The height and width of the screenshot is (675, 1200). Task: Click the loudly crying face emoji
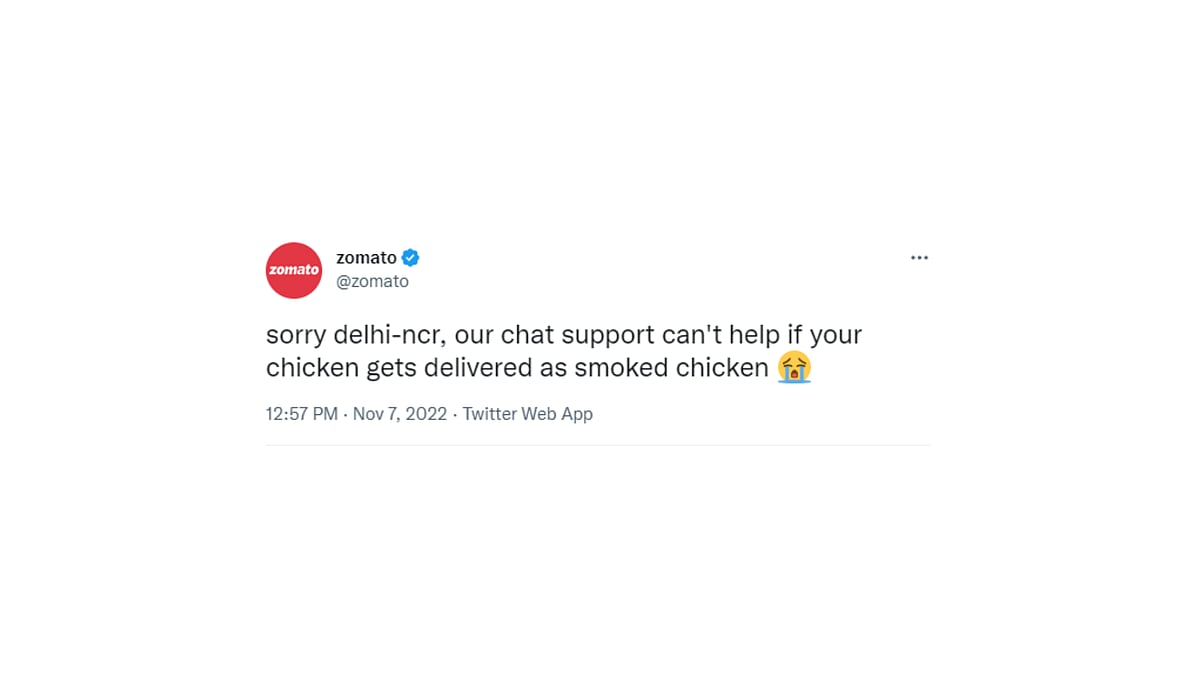click(x=795, y=367)
